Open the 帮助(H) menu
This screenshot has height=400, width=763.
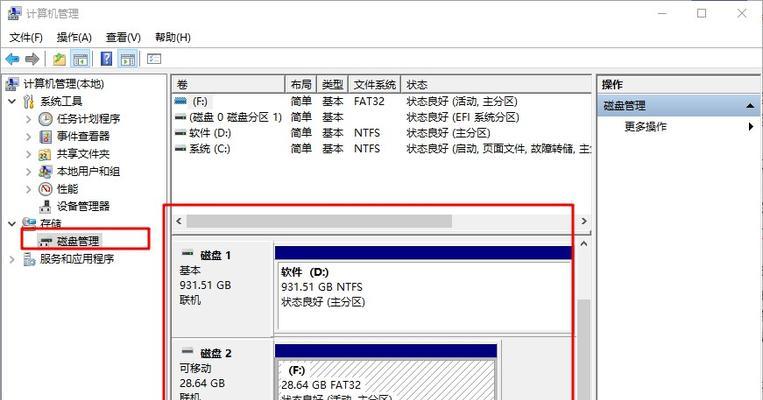tap(173, 37)
